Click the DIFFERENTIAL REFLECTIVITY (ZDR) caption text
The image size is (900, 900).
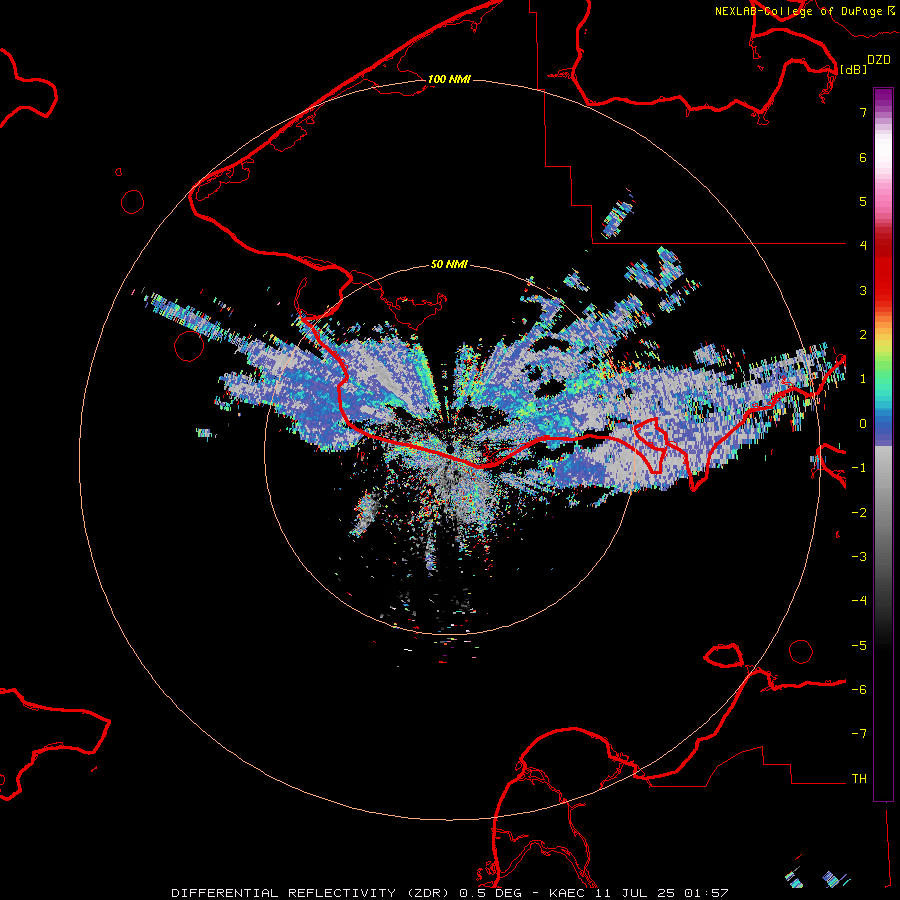[x=312, y=893]
